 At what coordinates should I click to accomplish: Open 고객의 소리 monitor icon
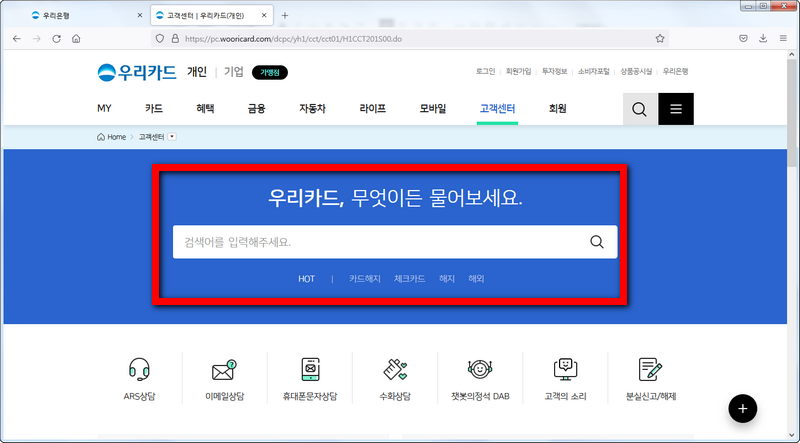click(x=565, y=368)
